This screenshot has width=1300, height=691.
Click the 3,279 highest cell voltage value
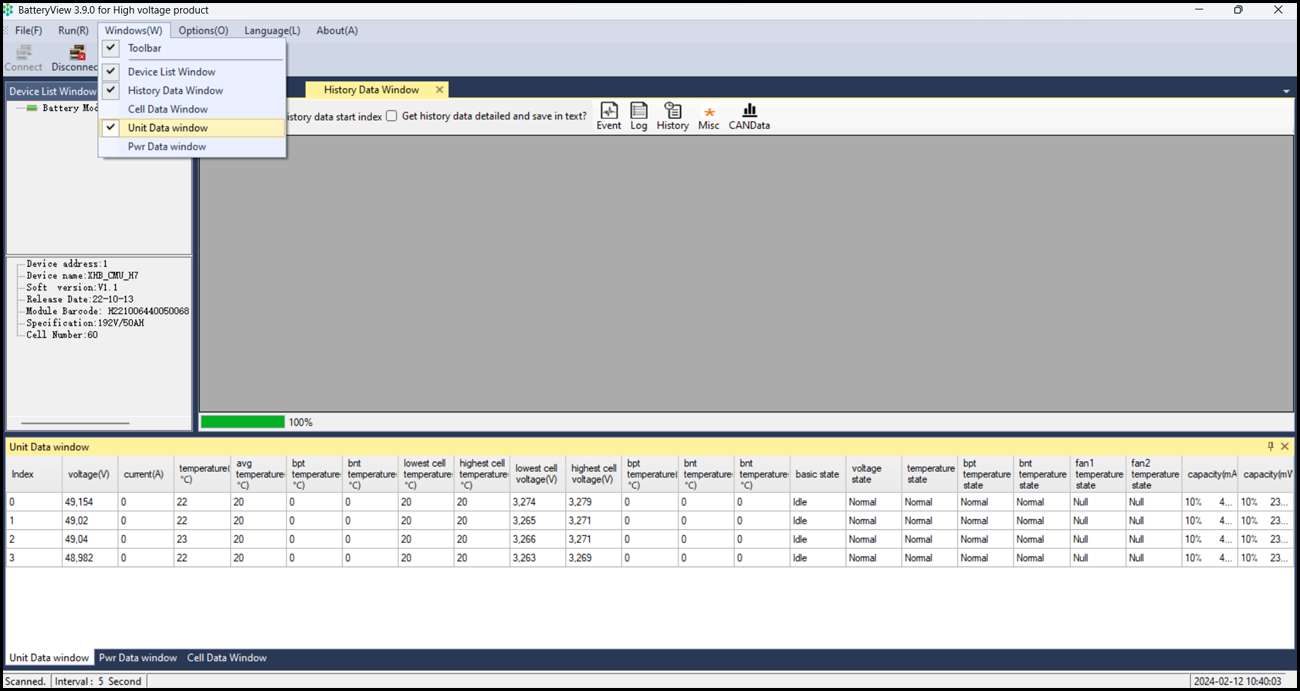click(x=594, y=502)
